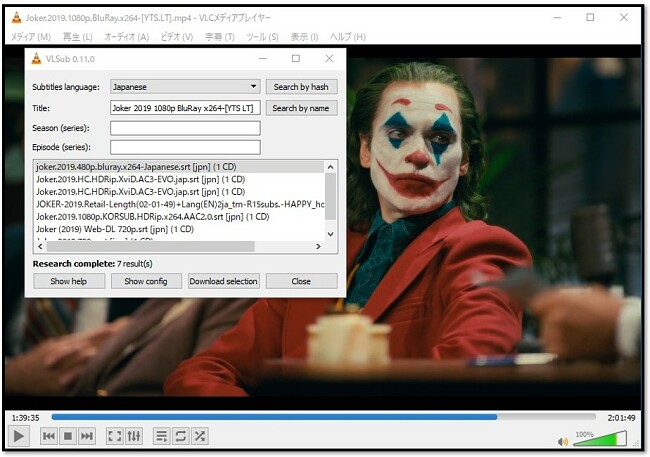Open the メディア (M) menu
Image resolution: width=650 pixels, height=457 pixels.
(x=31, y=37)
